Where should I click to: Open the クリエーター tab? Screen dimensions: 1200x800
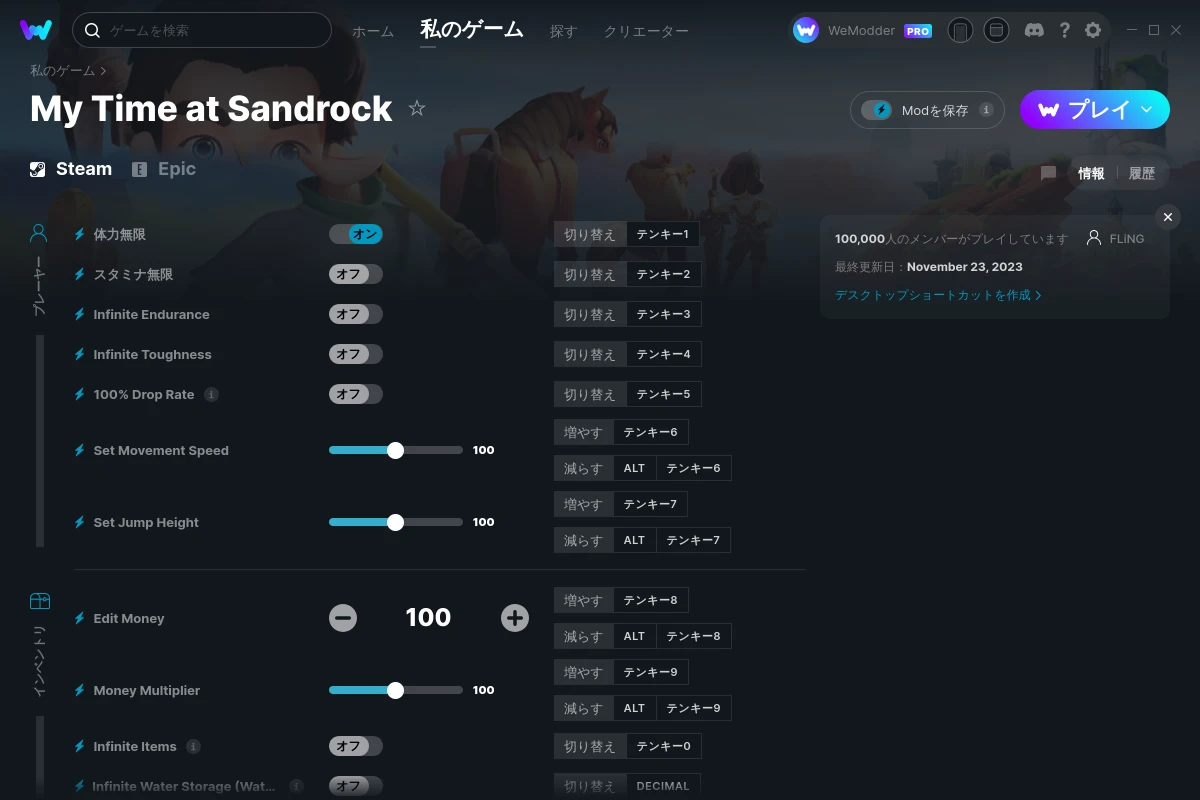[x=646, y=31]
